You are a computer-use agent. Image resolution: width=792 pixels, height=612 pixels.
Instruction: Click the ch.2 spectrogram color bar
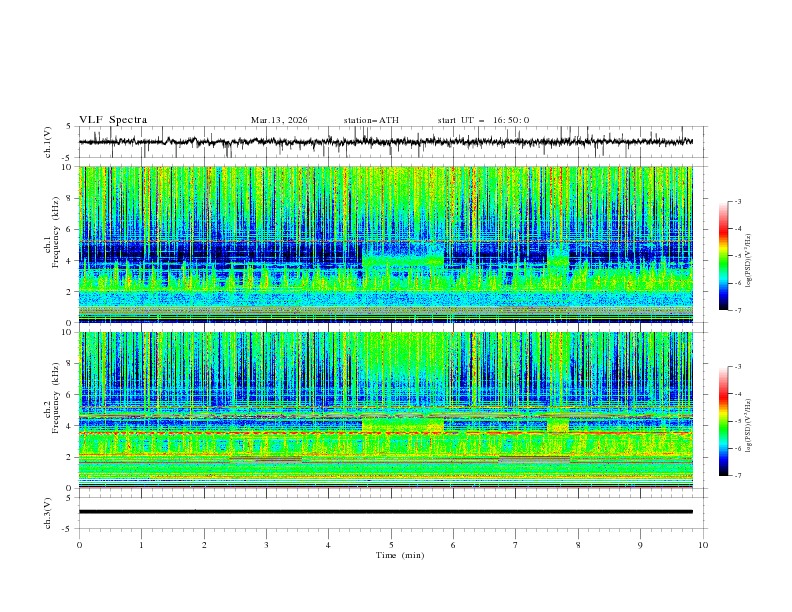[x=723, y=421]
